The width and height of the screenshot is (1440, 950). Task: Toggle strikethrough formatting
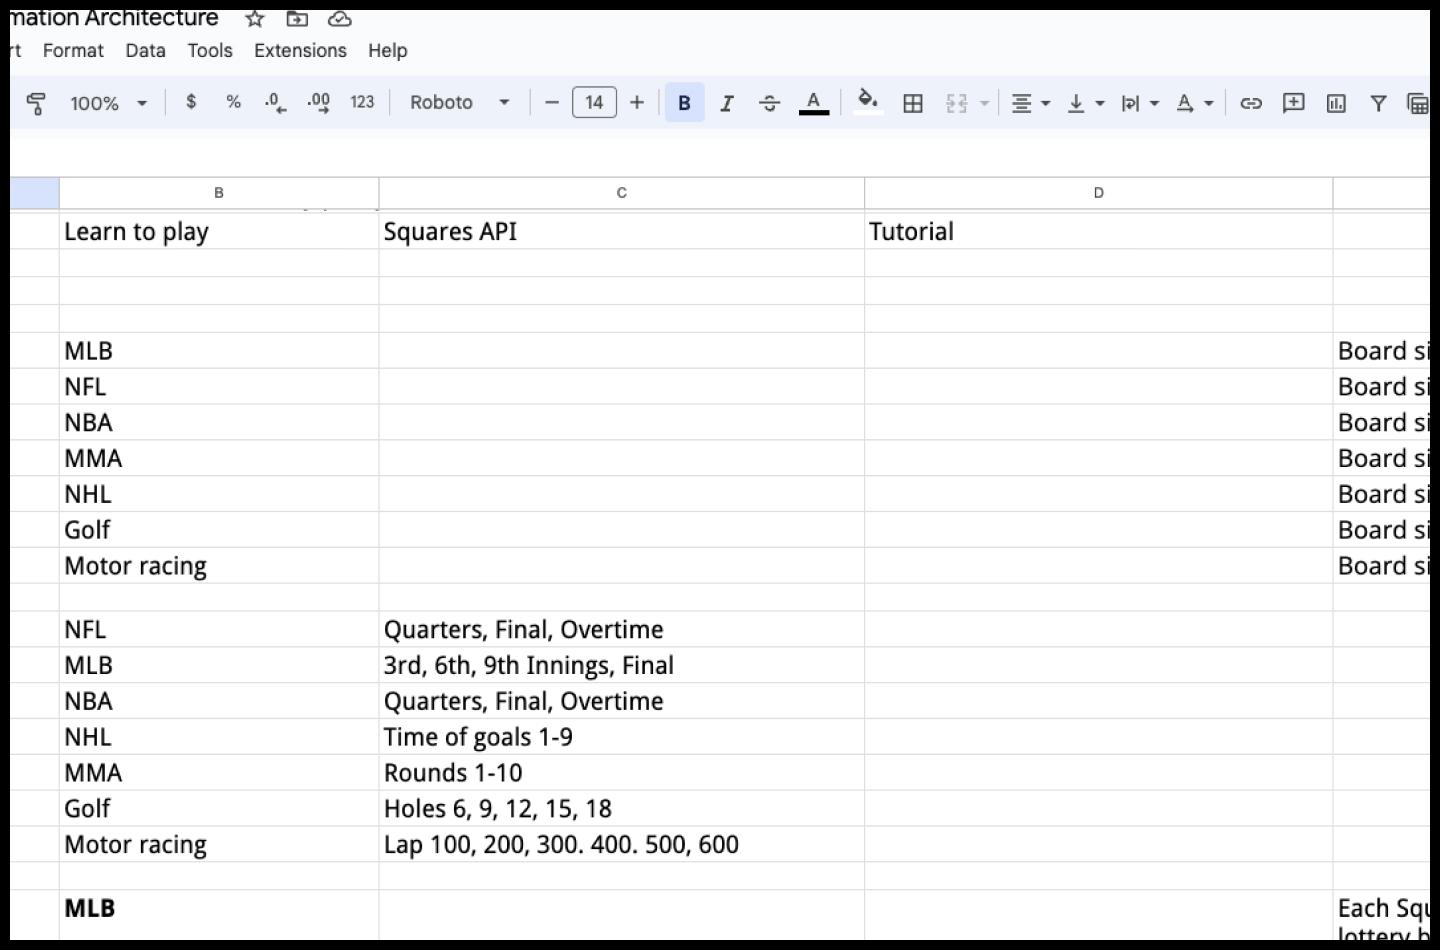(x=769, y=103)
